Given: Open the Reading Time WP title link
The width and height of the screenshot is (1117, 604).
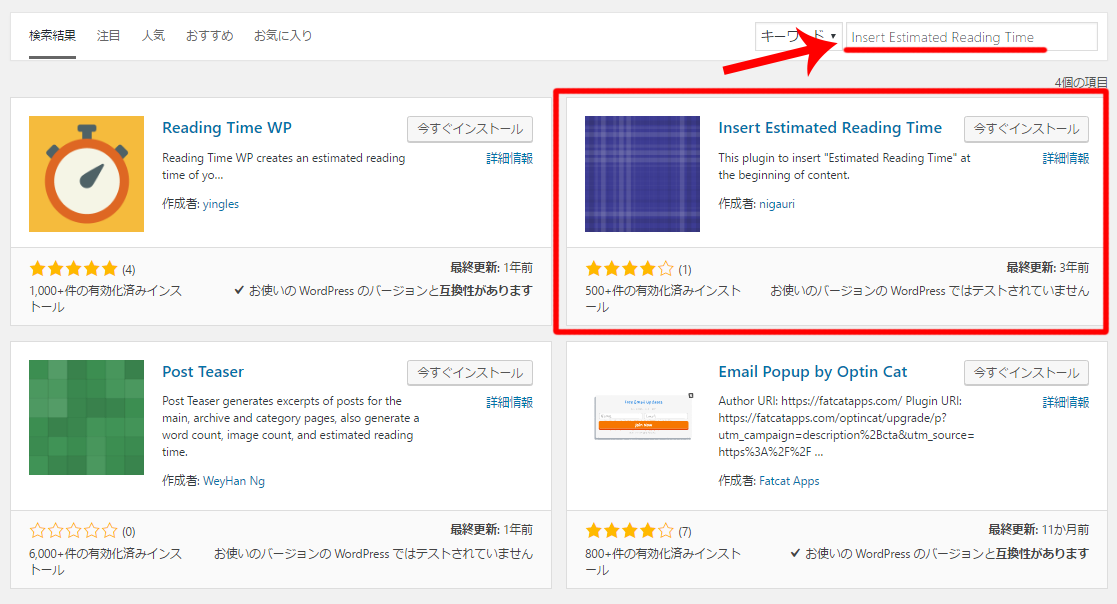Looking at the screenshot, I should [x=227, y=127].
